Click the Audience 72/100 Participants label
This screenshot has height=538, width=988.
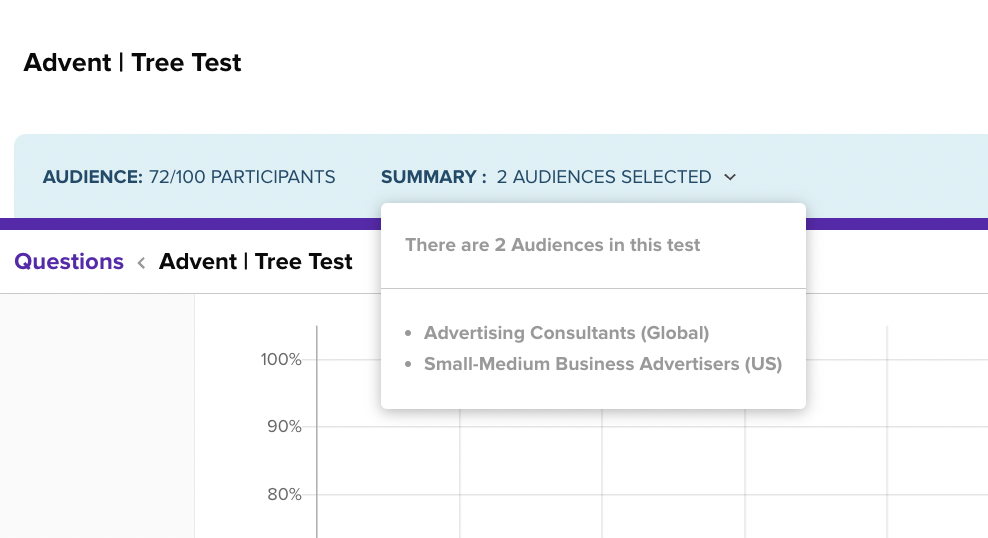(x=189, y=177)
